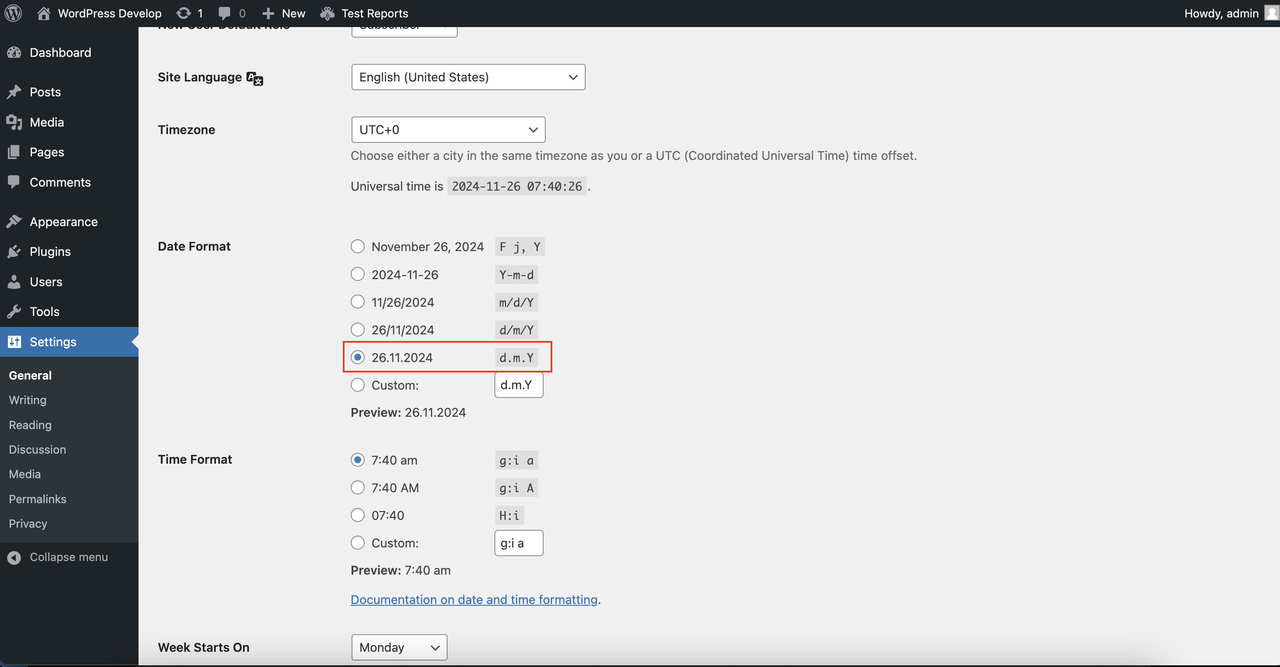1280x667 pixels.
Task: Click the Pages sidebar icon
Action: (x=14, y=152)
